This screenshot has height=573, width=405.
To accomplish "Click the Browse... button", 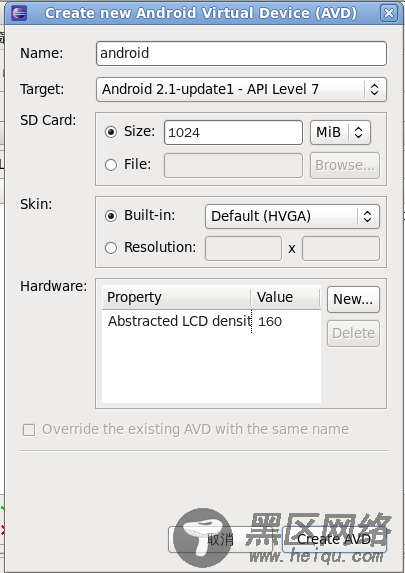I will click(x=345, y=166).
